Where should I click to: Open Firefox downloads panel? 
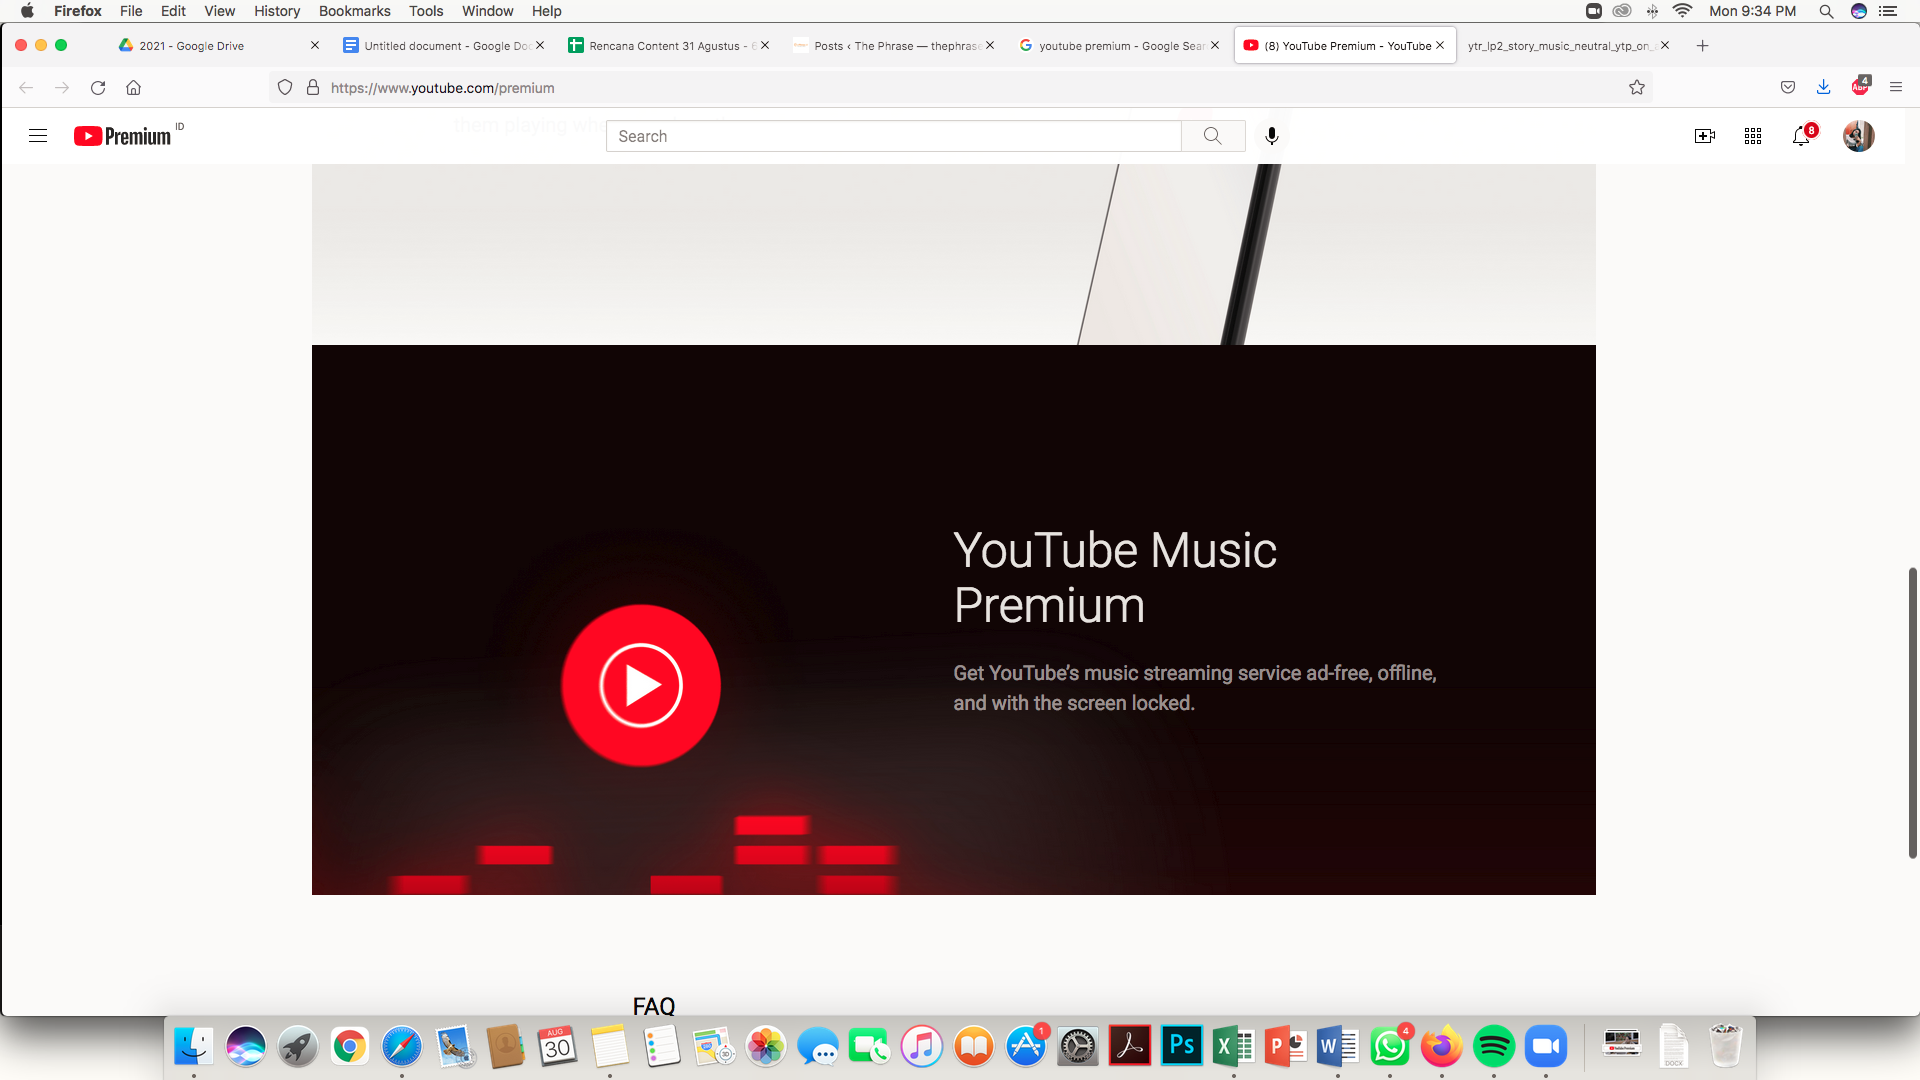pos(1823,88)
